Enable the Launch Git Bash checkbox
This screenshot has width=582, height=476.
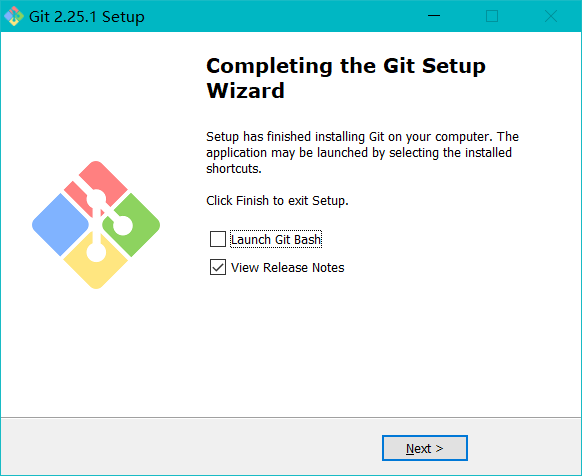tap(218, 239)
